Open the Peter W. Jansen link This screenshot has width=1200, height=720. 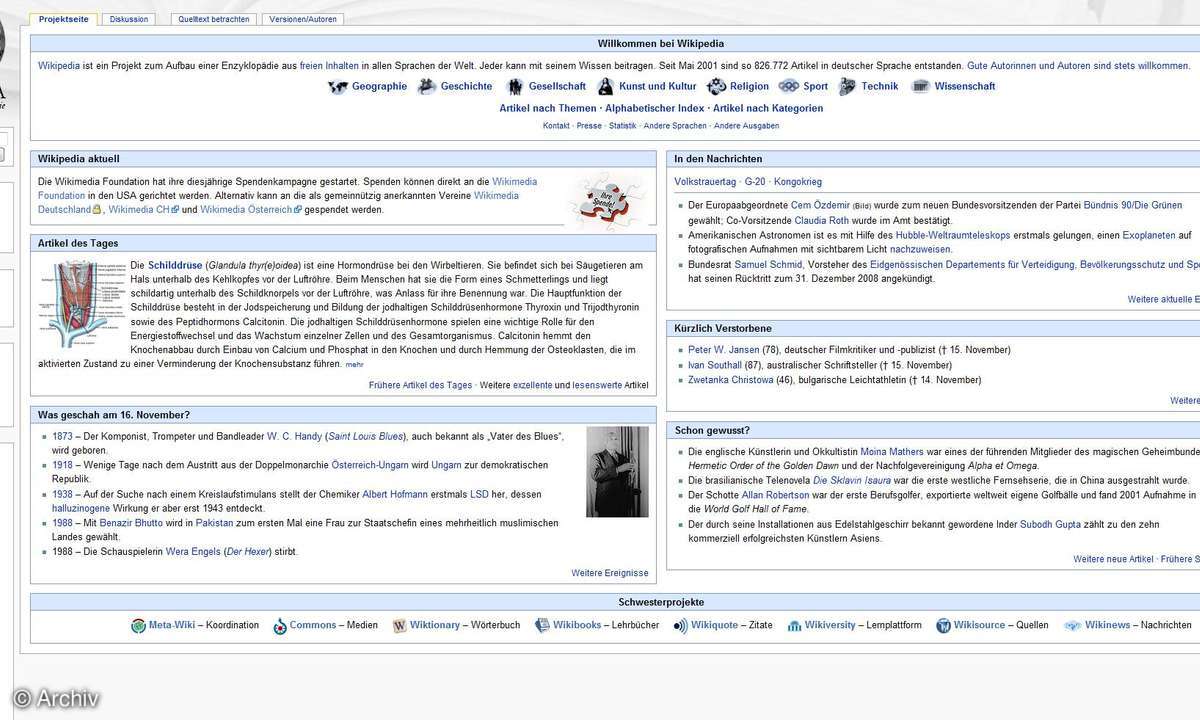click(x=724, y=350)
